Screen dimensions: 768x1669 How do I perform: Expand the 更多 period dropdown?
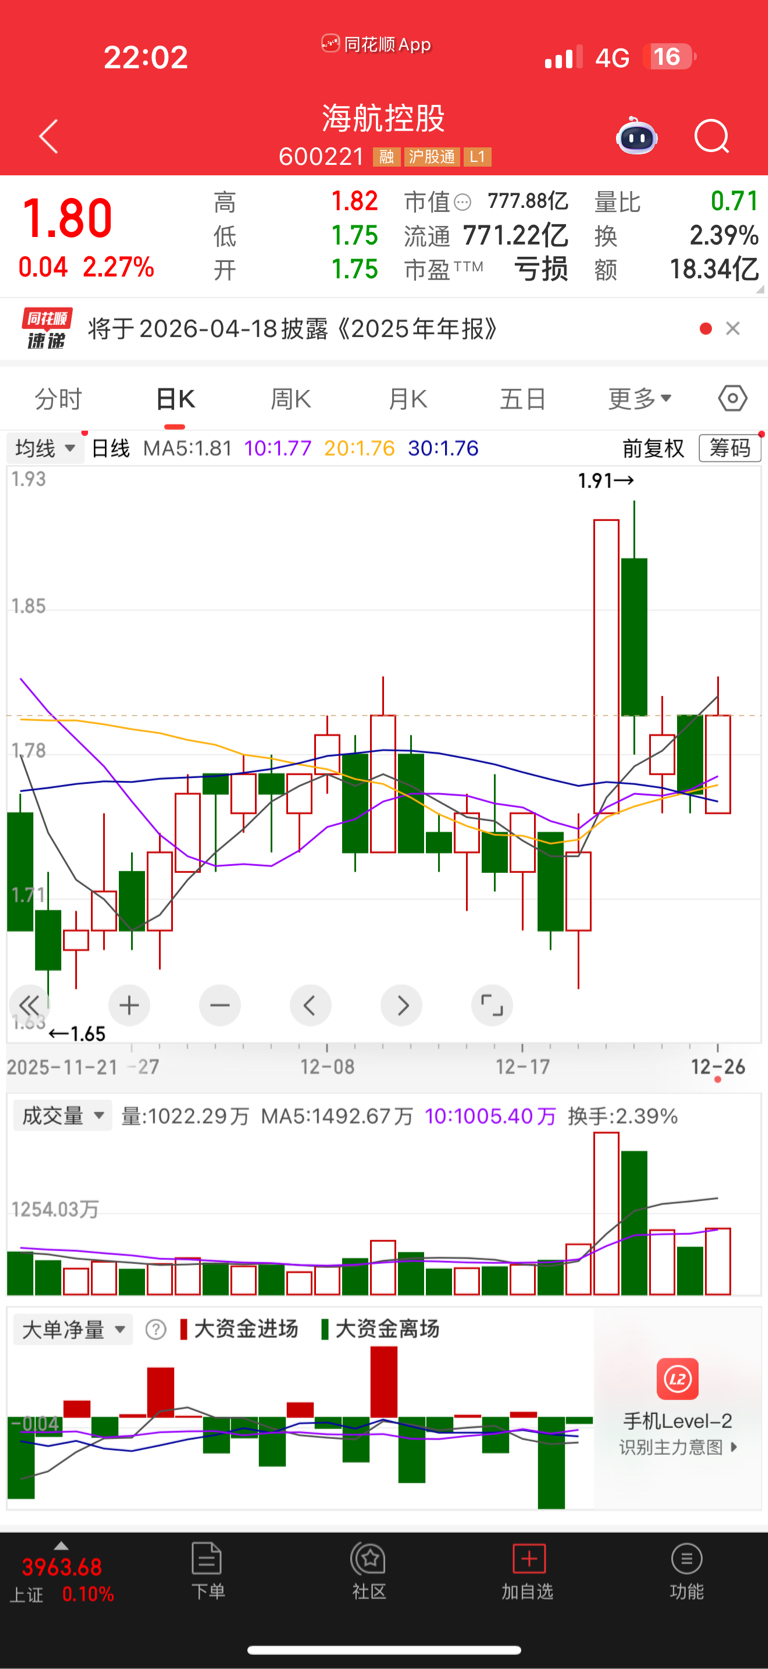click(x=640, y=399)
